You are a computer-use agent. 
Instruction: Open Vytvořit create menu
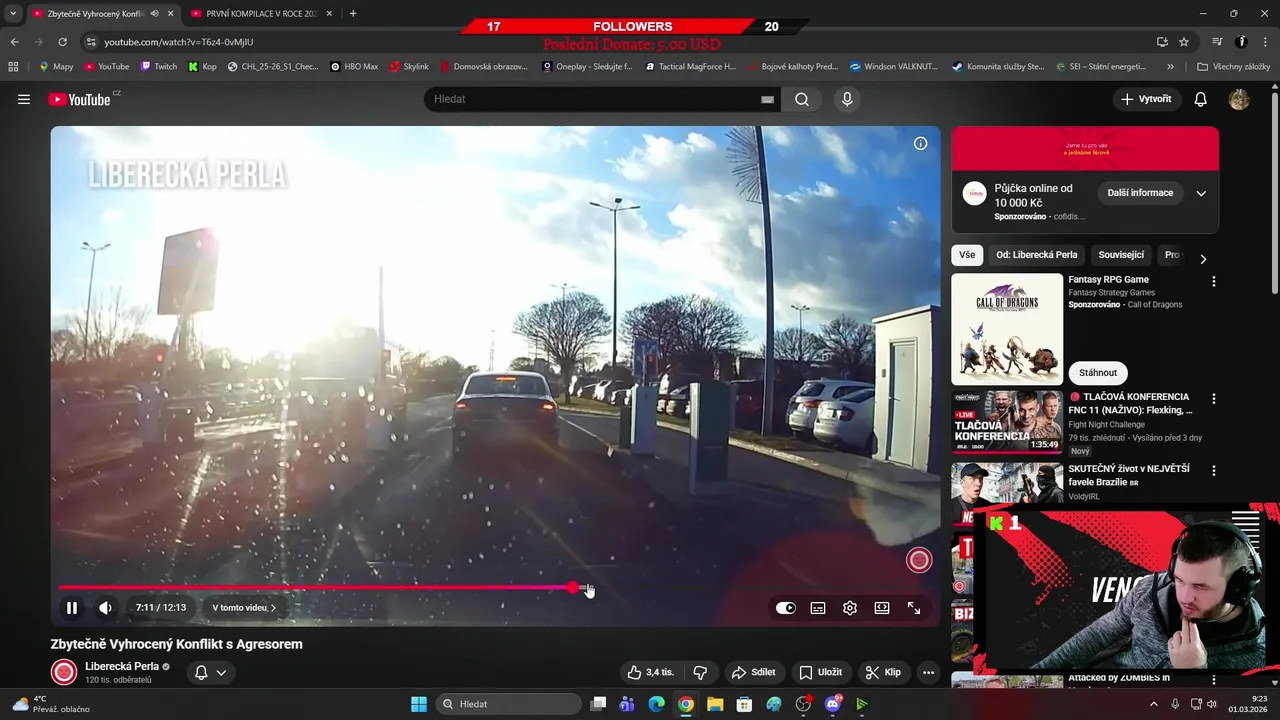pyautogui.click(x=1146, y=99)
